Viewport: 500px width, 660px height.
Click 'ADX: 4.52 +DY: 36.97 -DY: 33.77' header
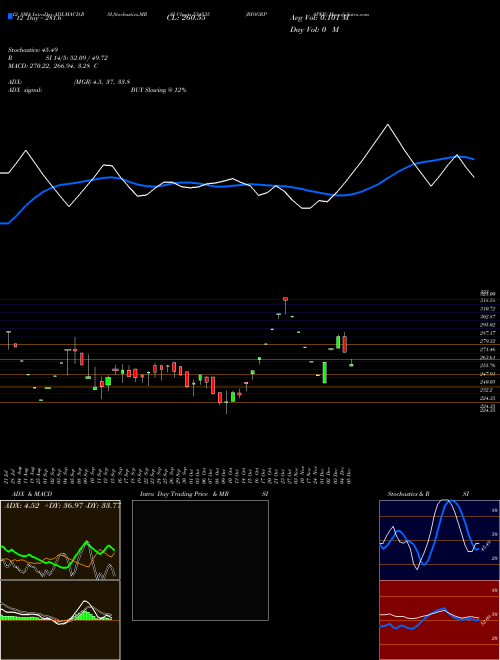click(x=62, y=506)
